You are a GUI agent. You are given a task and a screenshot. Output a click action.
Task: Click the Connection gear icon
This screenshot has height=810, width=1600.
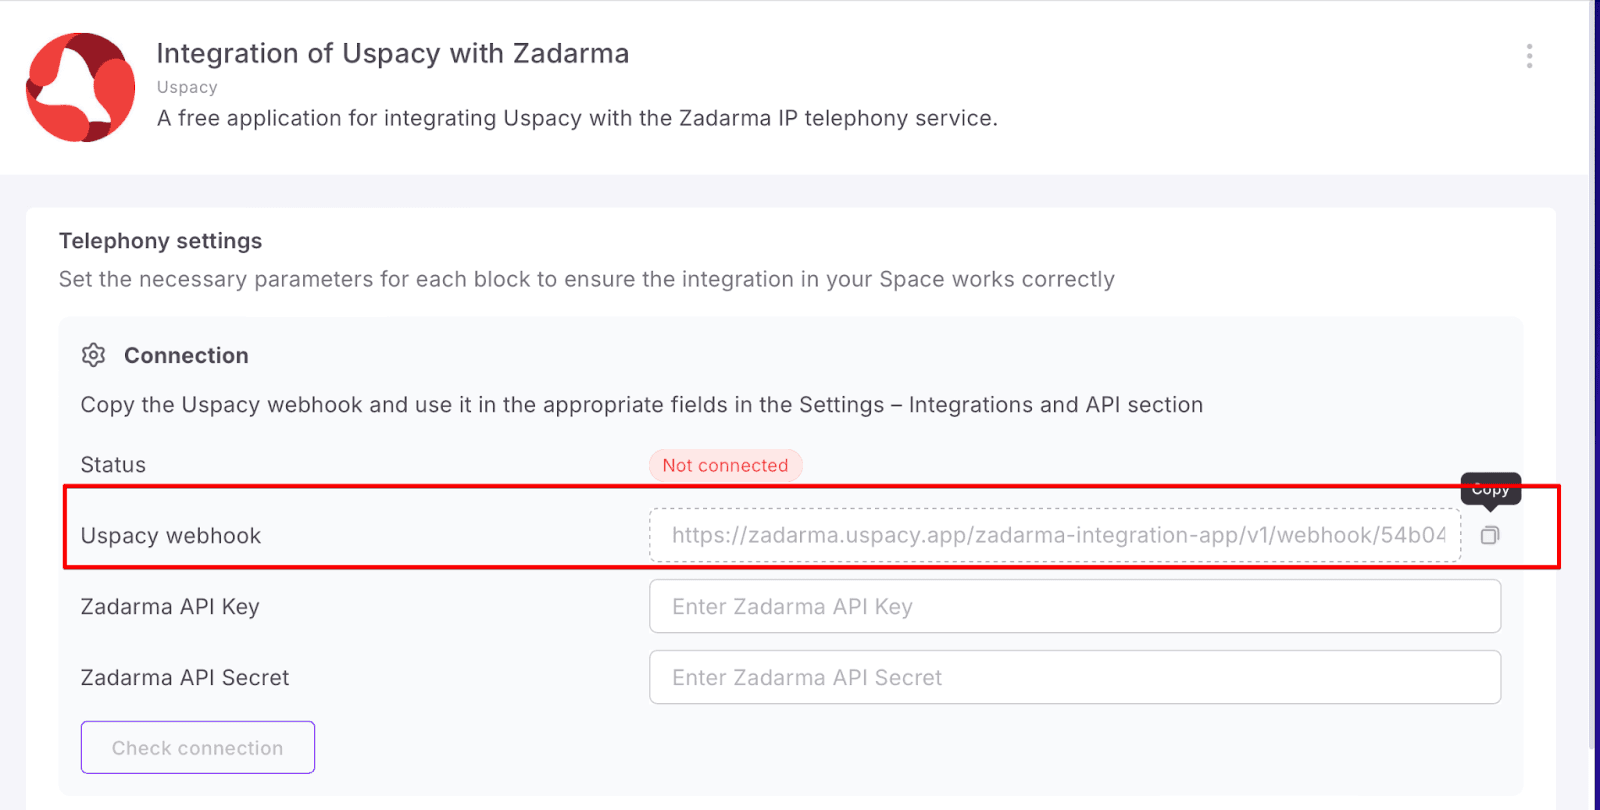93,355
